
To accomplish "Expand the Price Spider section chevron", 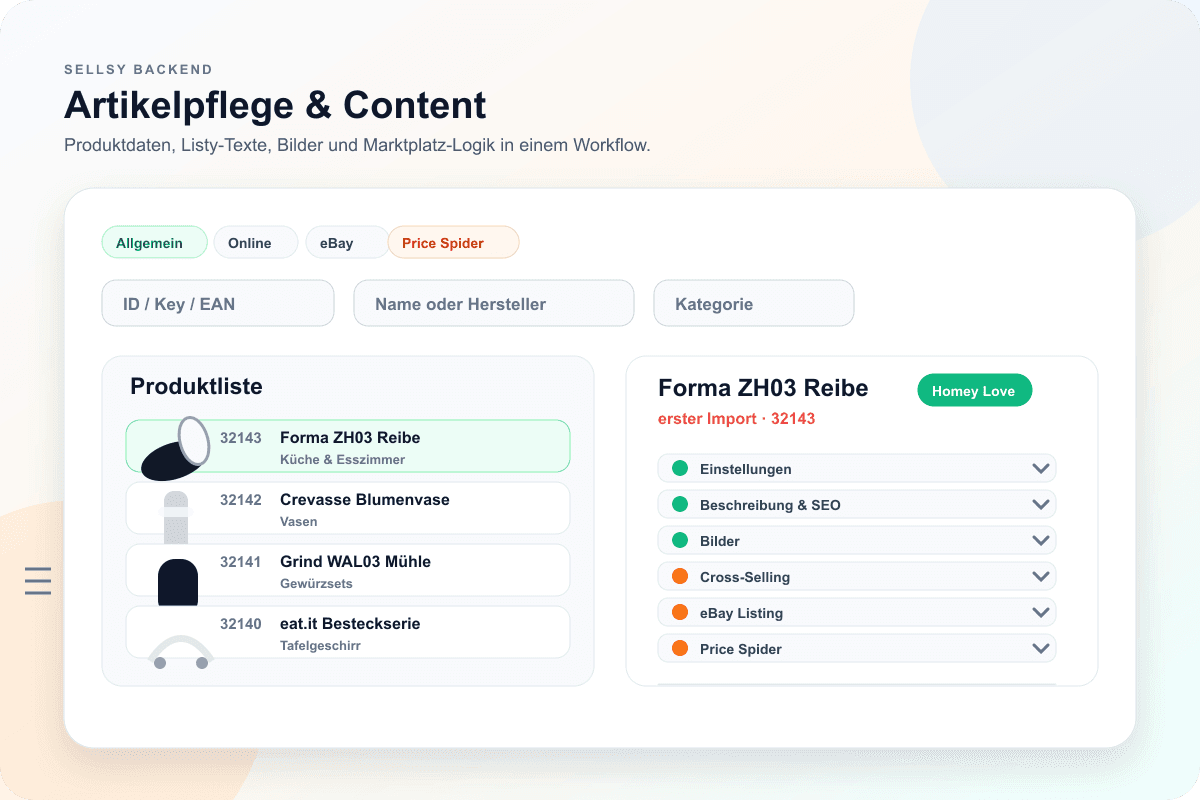I will coord(1040,648).
